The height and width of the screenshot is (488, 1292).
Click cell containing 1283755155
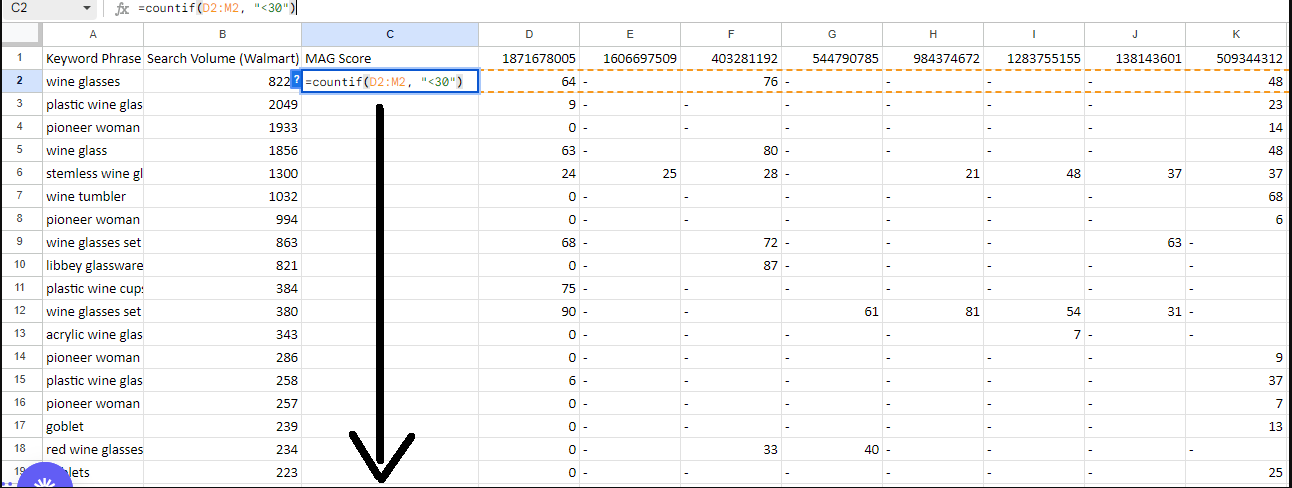point(1034,58)
